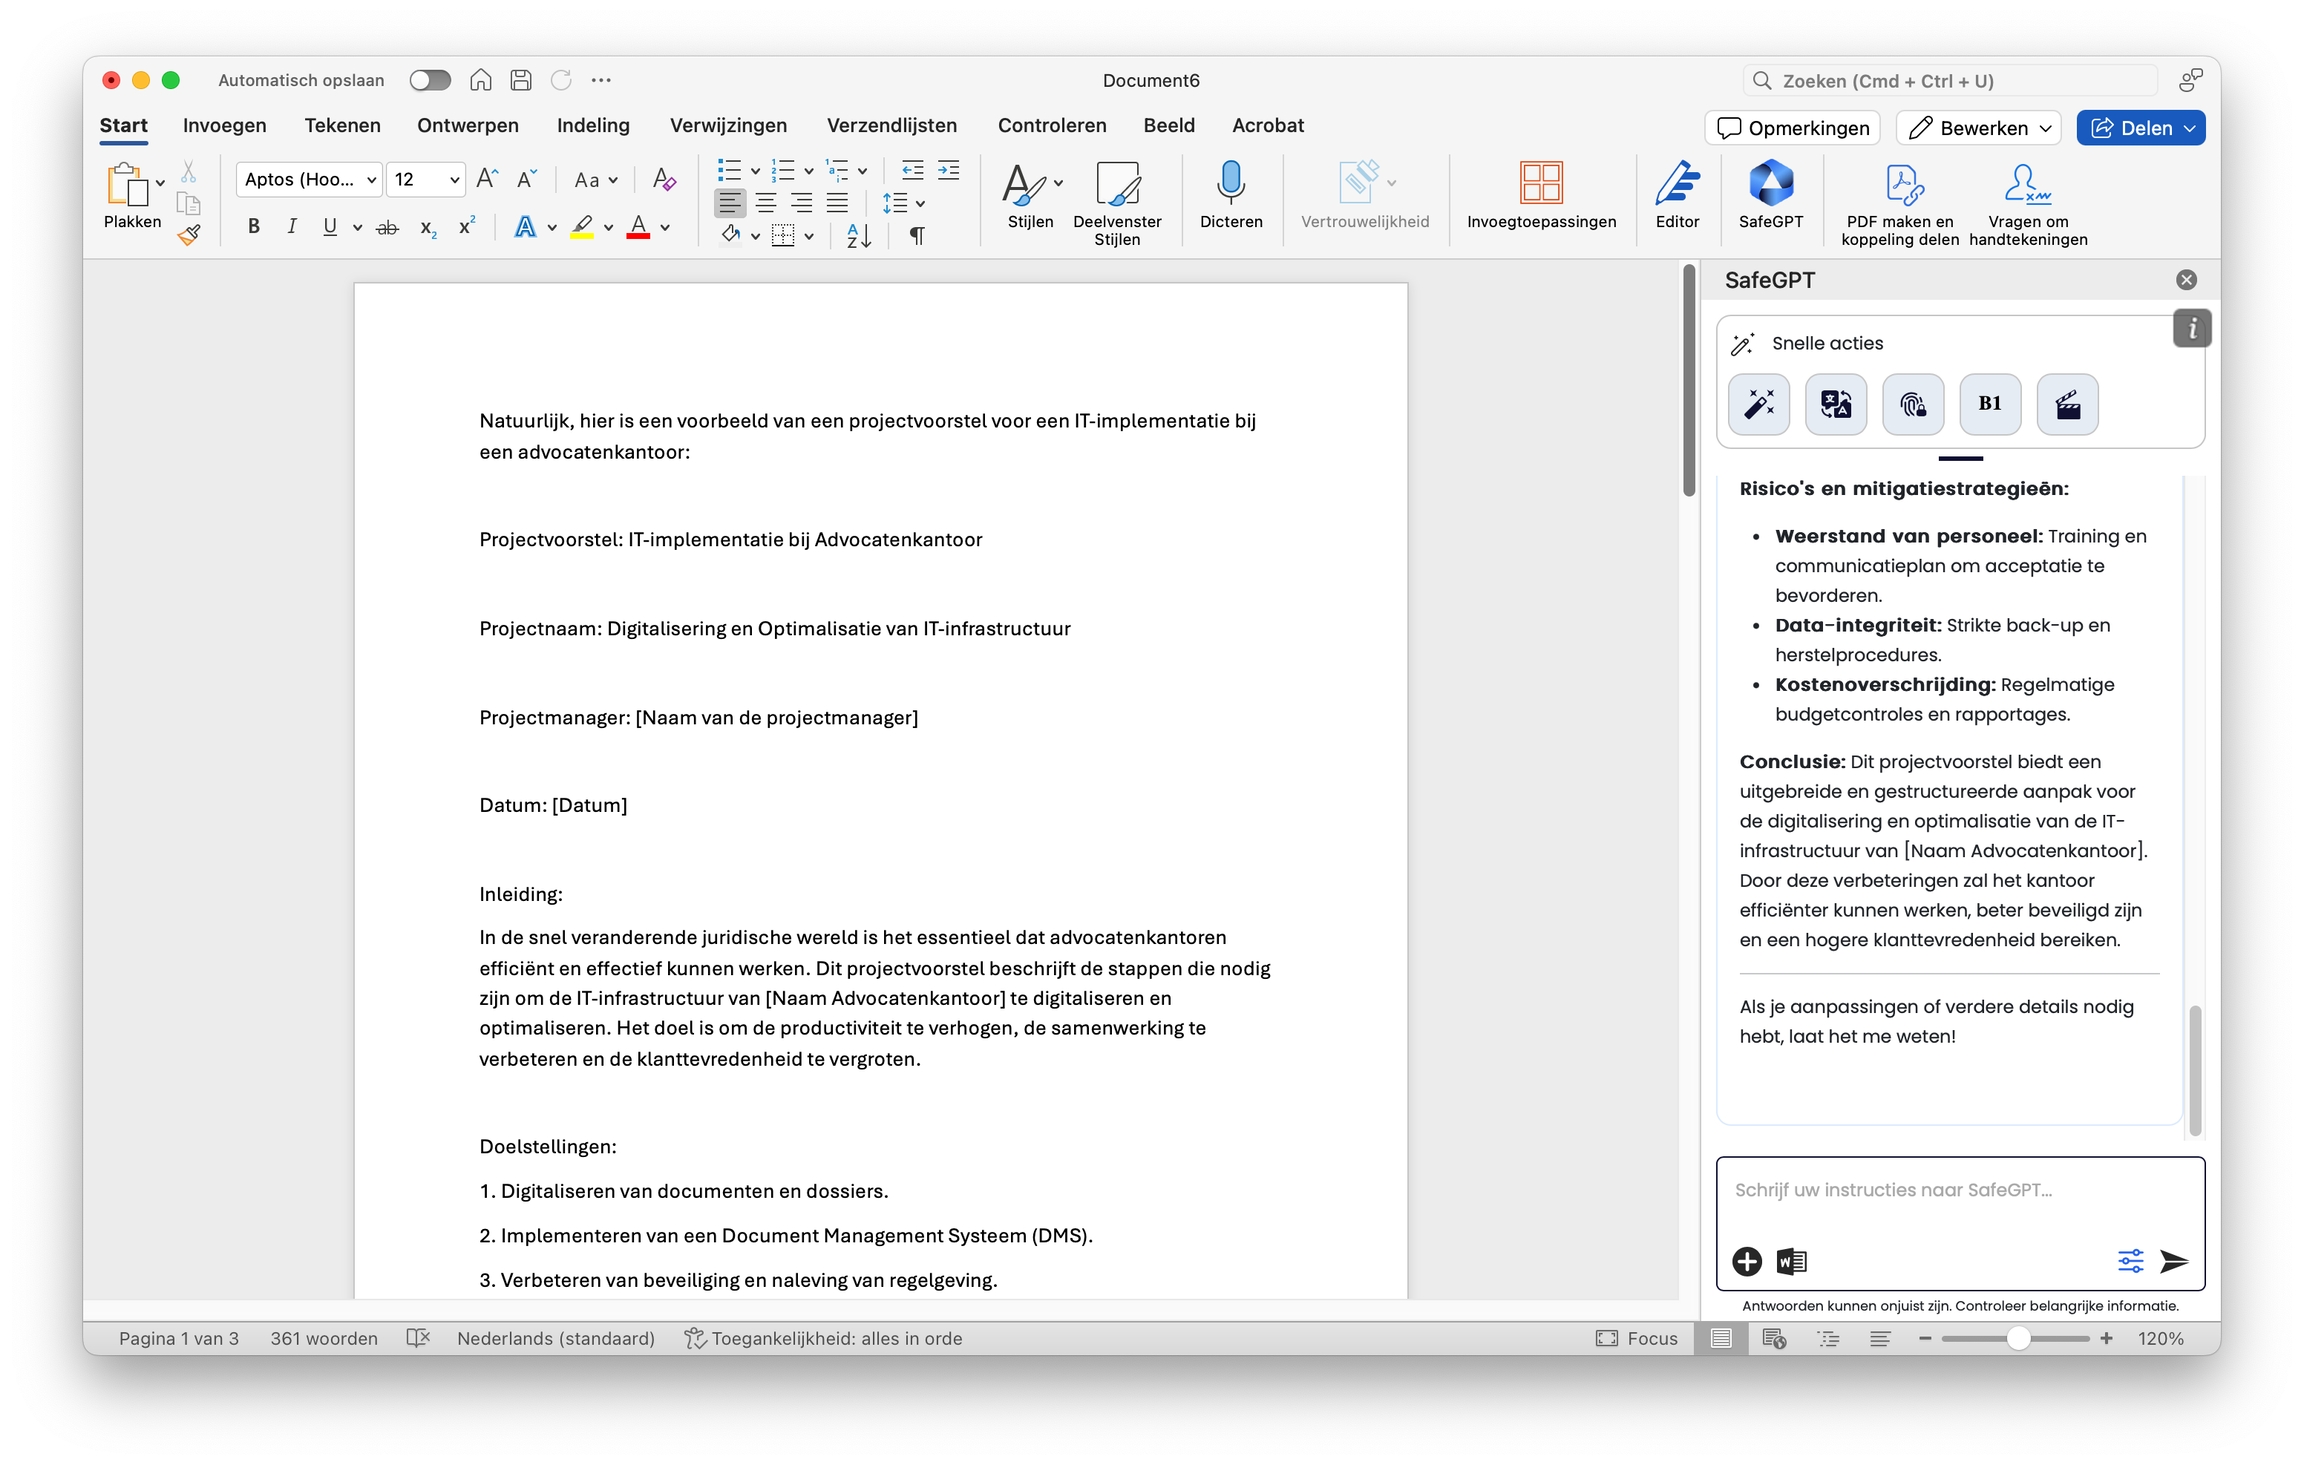Expand the underline style dropdown arrow
The image size is (2304, 1465).
click(x=357, y=228)
